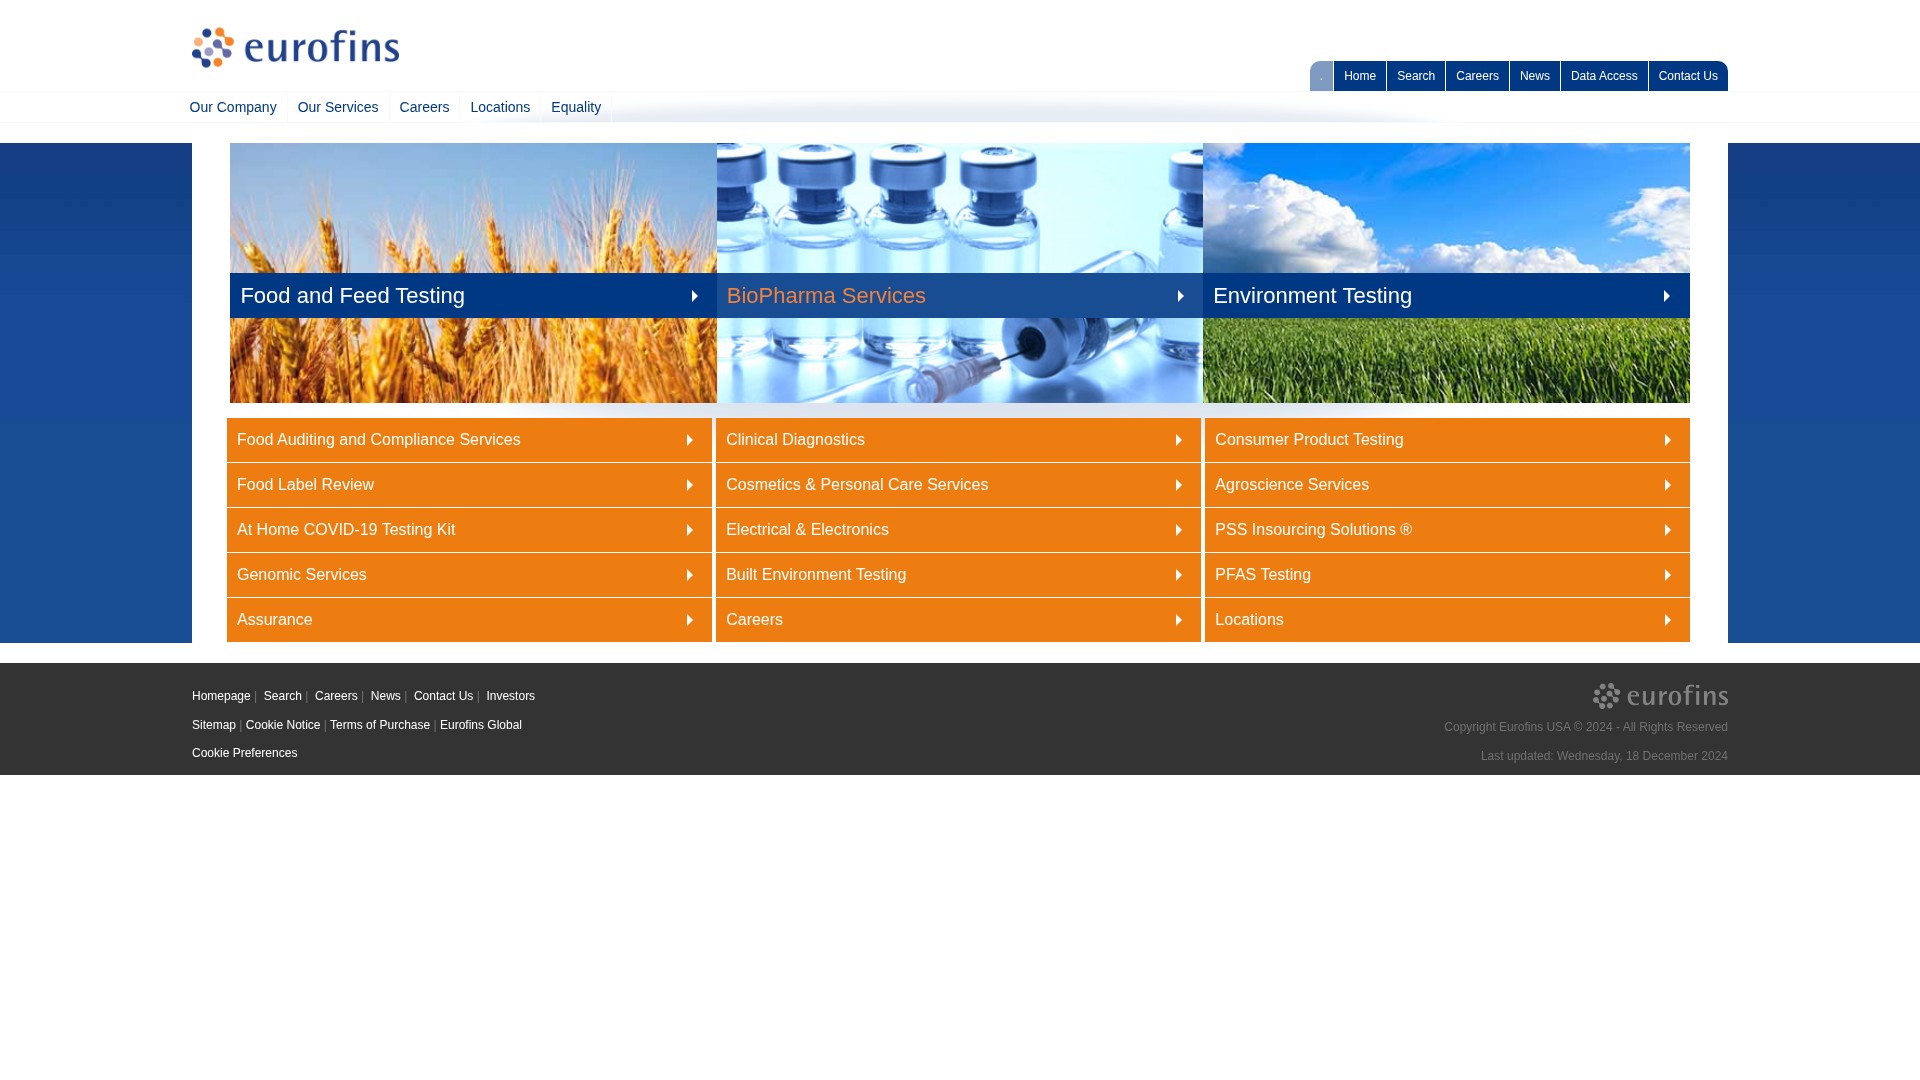Open the orange Locations tile

pos(1447,620)
